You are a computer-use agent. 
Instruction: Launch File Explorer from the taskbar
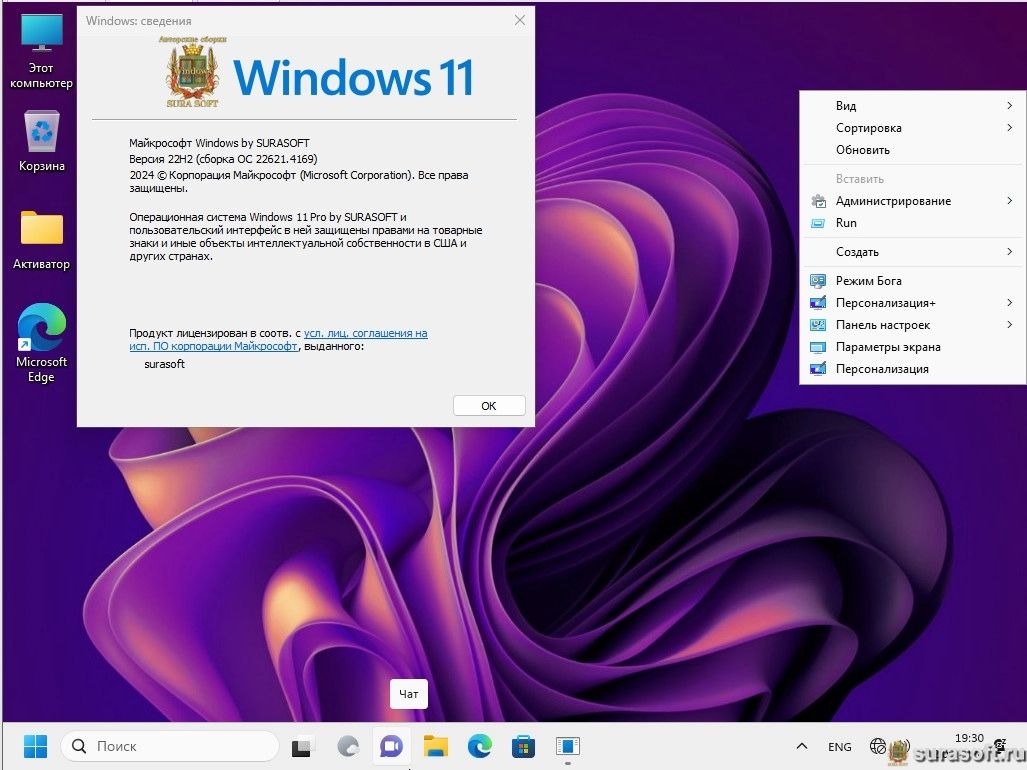click(435, 746)
